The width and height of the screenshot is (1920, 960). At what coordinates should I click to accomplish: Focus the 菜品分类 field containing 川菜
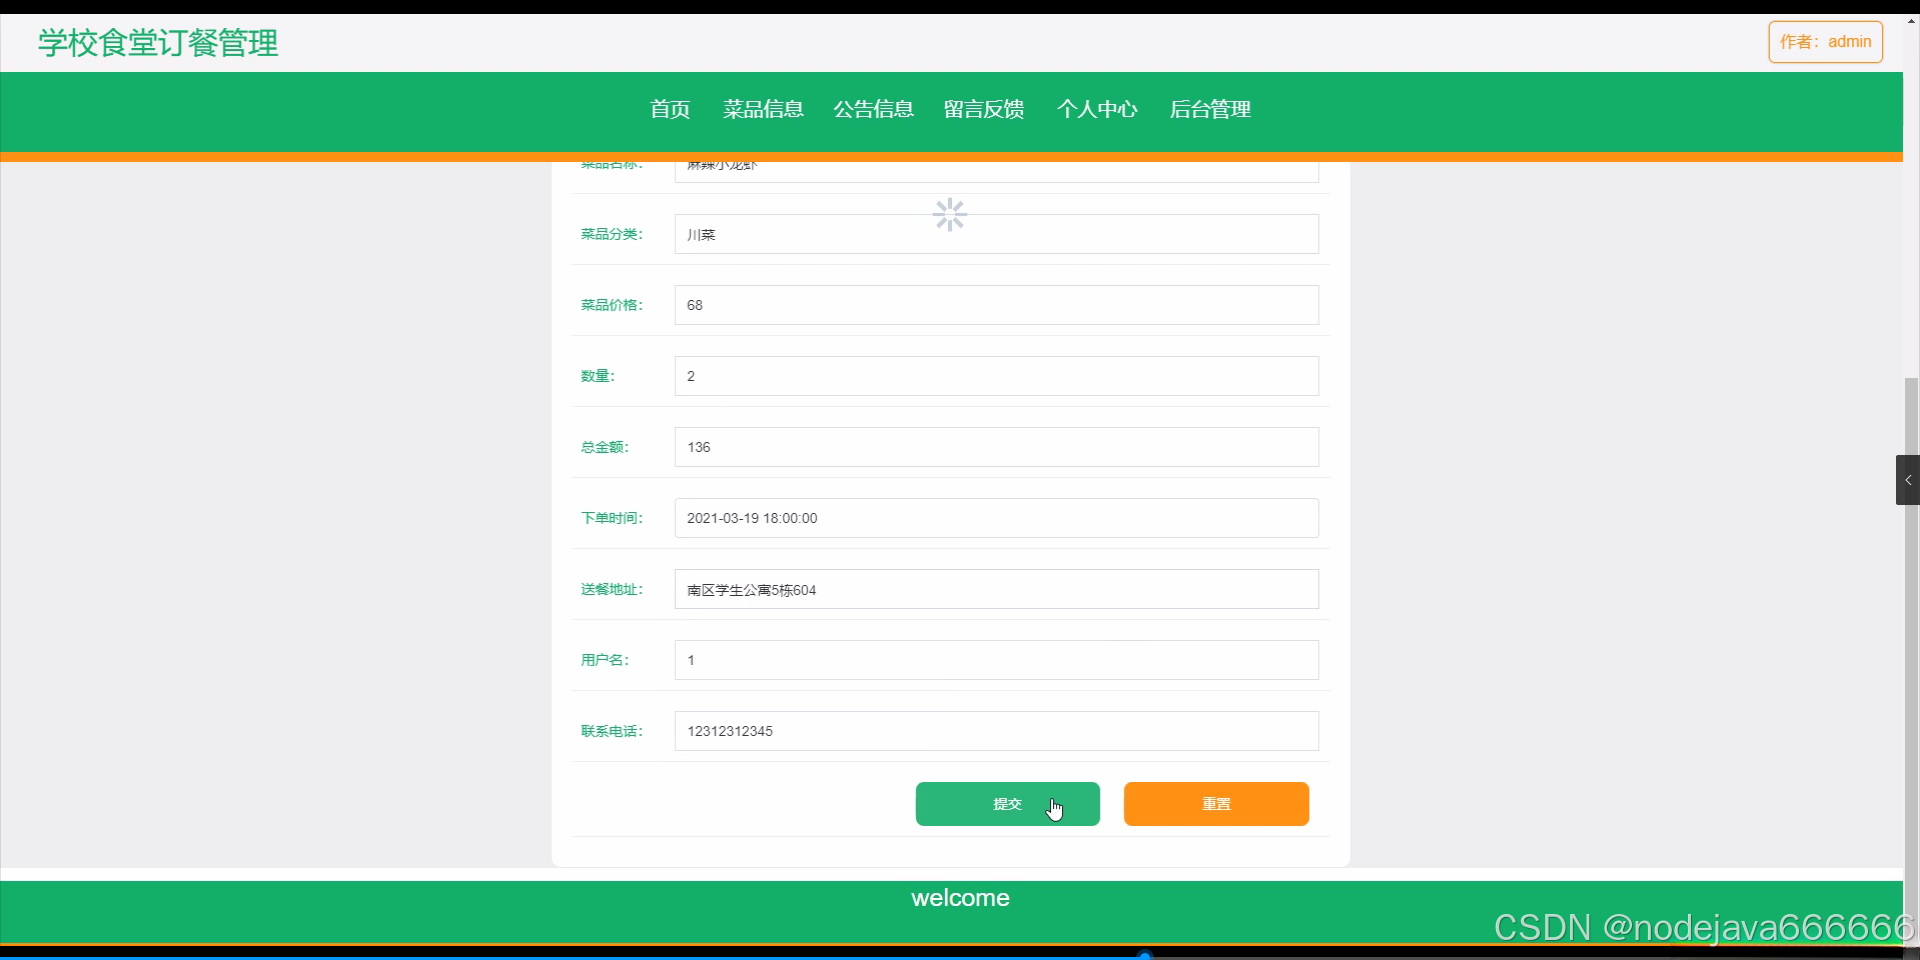996,234
